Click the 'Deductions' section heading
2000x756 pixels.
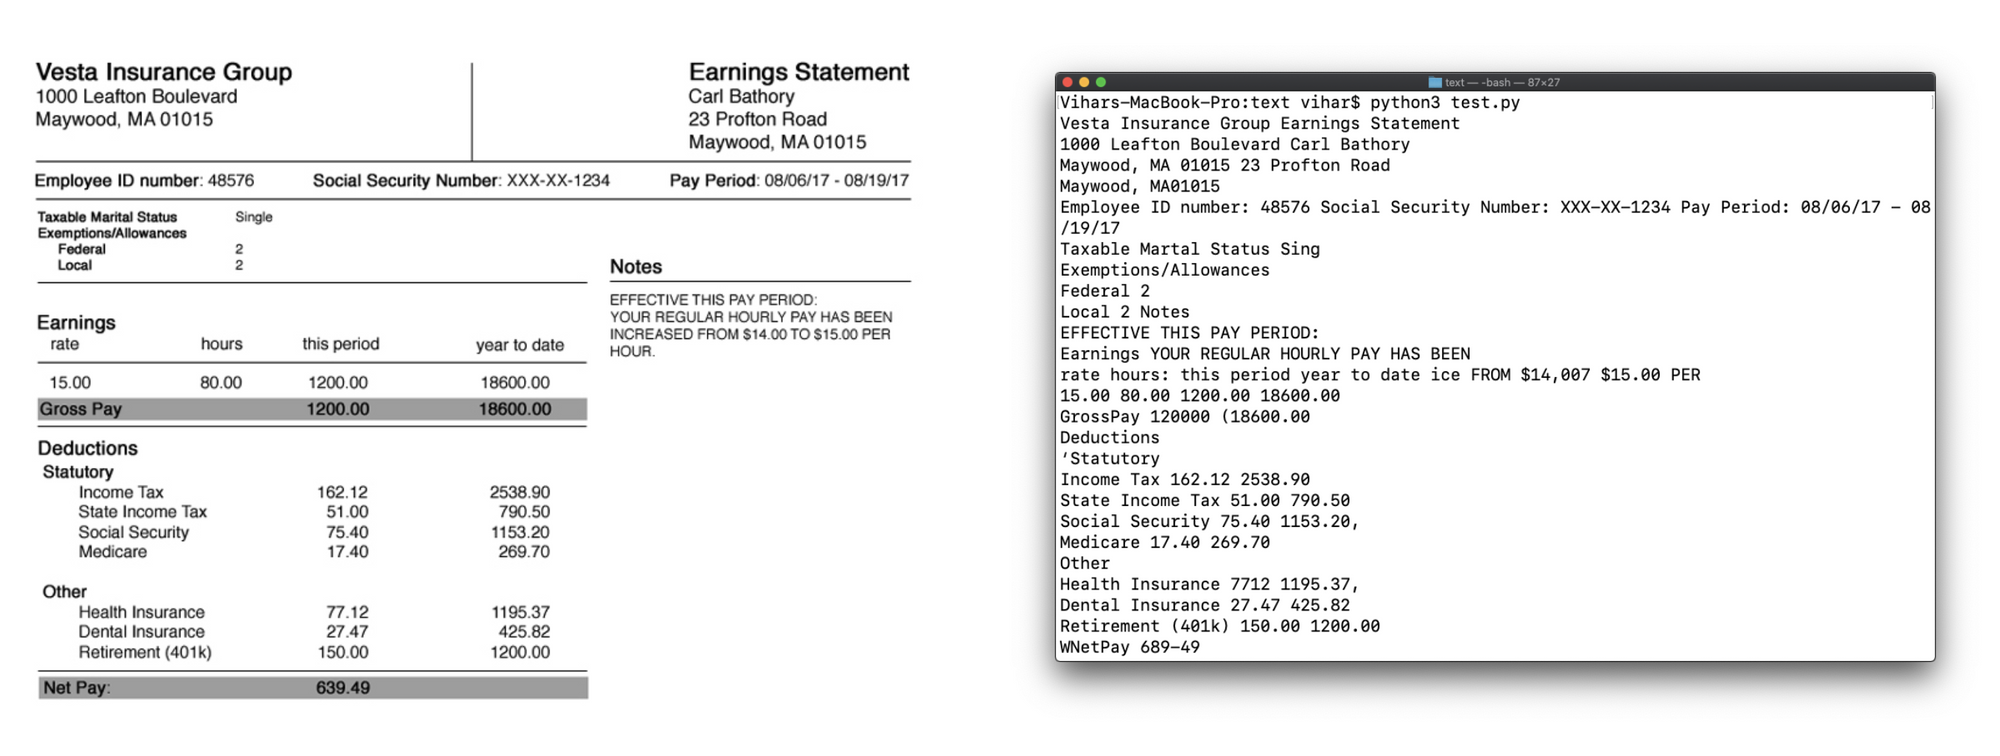point(88,448)
